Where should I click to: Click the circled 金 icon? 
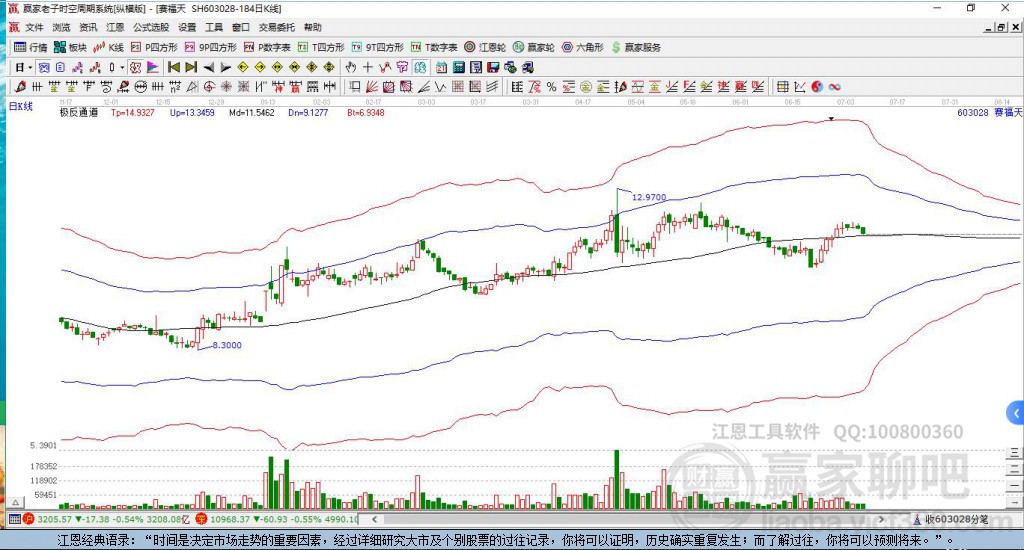click(x=586, y=86)
